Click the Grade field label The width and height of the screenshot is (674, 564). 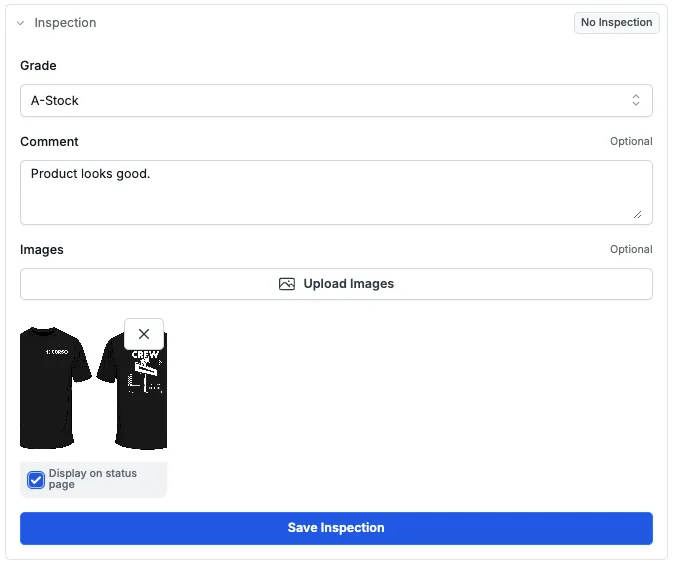38,65
